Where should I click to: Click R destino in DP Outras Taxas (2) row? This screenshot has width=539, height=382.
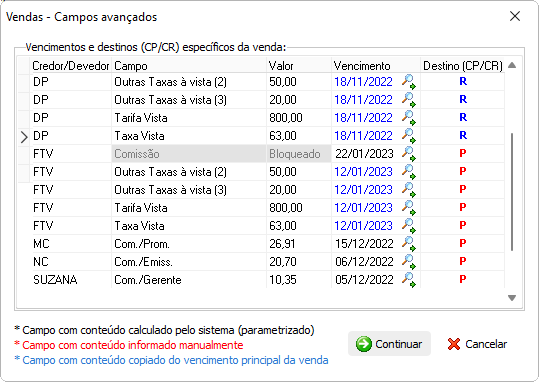pos(463,81)
